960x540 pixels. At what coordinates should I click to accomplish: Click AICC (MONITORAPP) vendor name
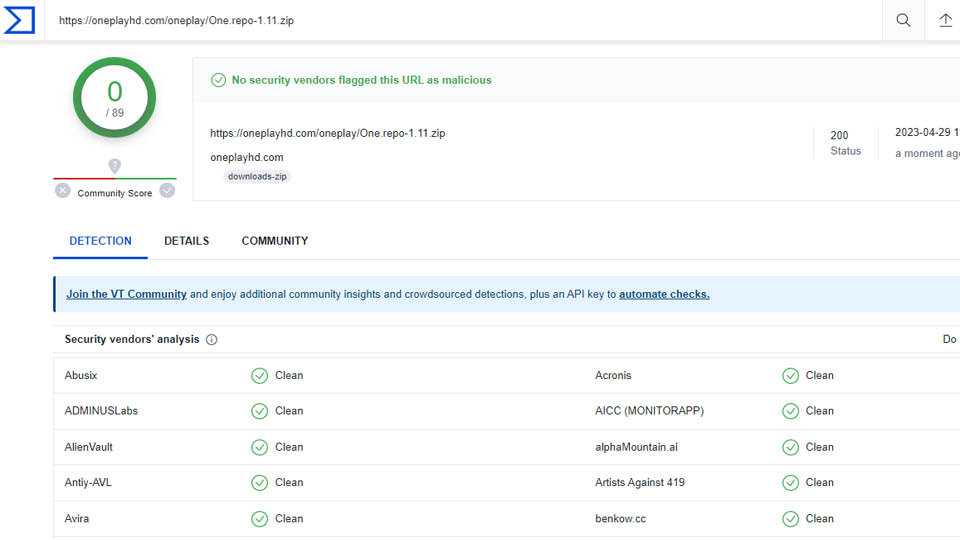click(x=650, y=411)
